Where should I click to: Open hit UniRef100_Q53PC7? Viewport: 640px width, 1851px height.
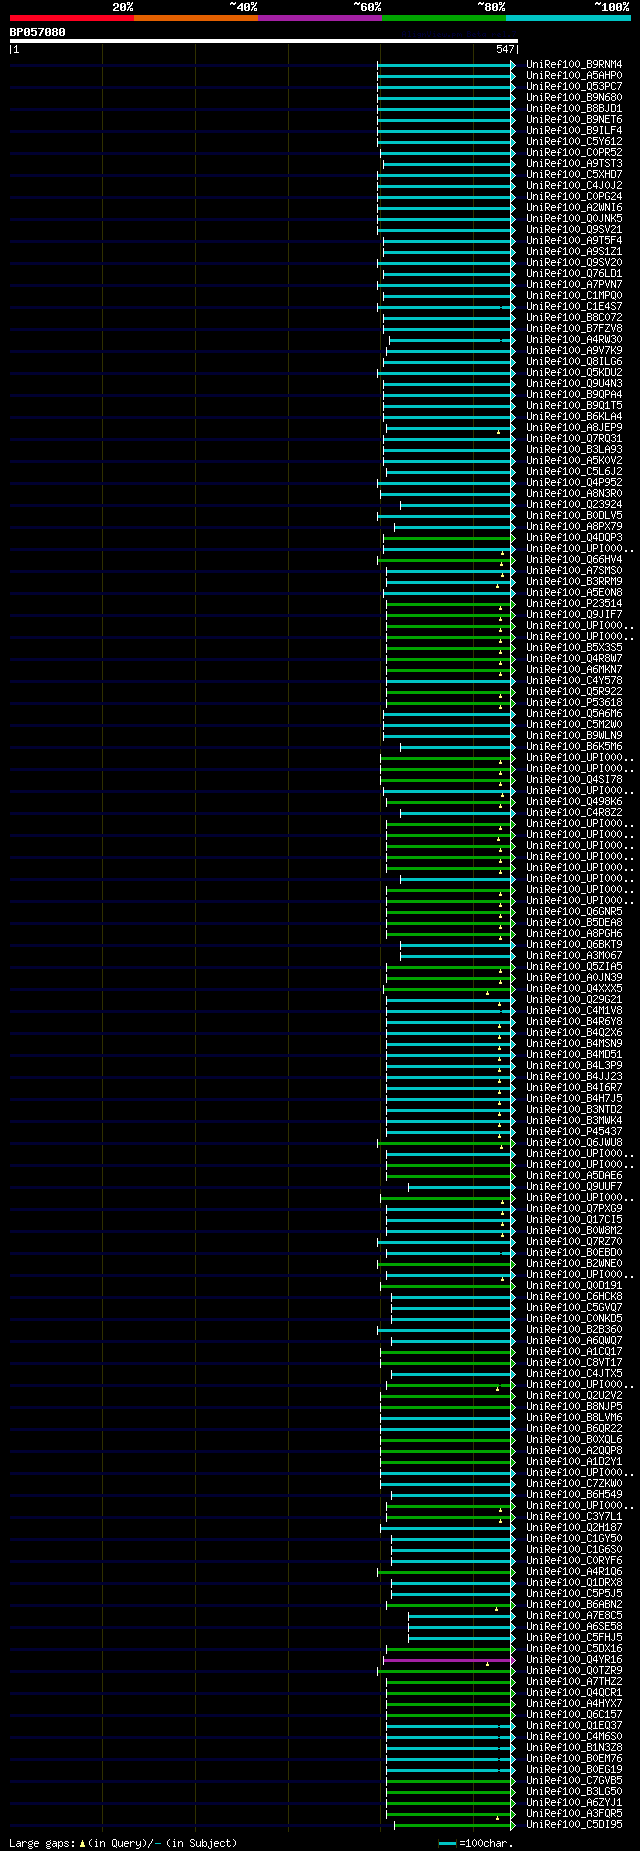coord(574,86)
